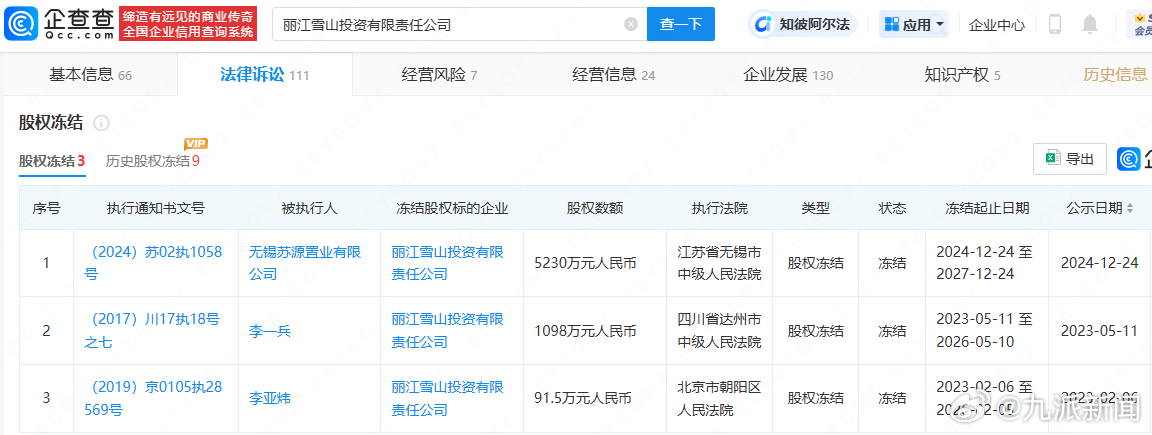Open the mobile phone icon in header

point(1055,24)
